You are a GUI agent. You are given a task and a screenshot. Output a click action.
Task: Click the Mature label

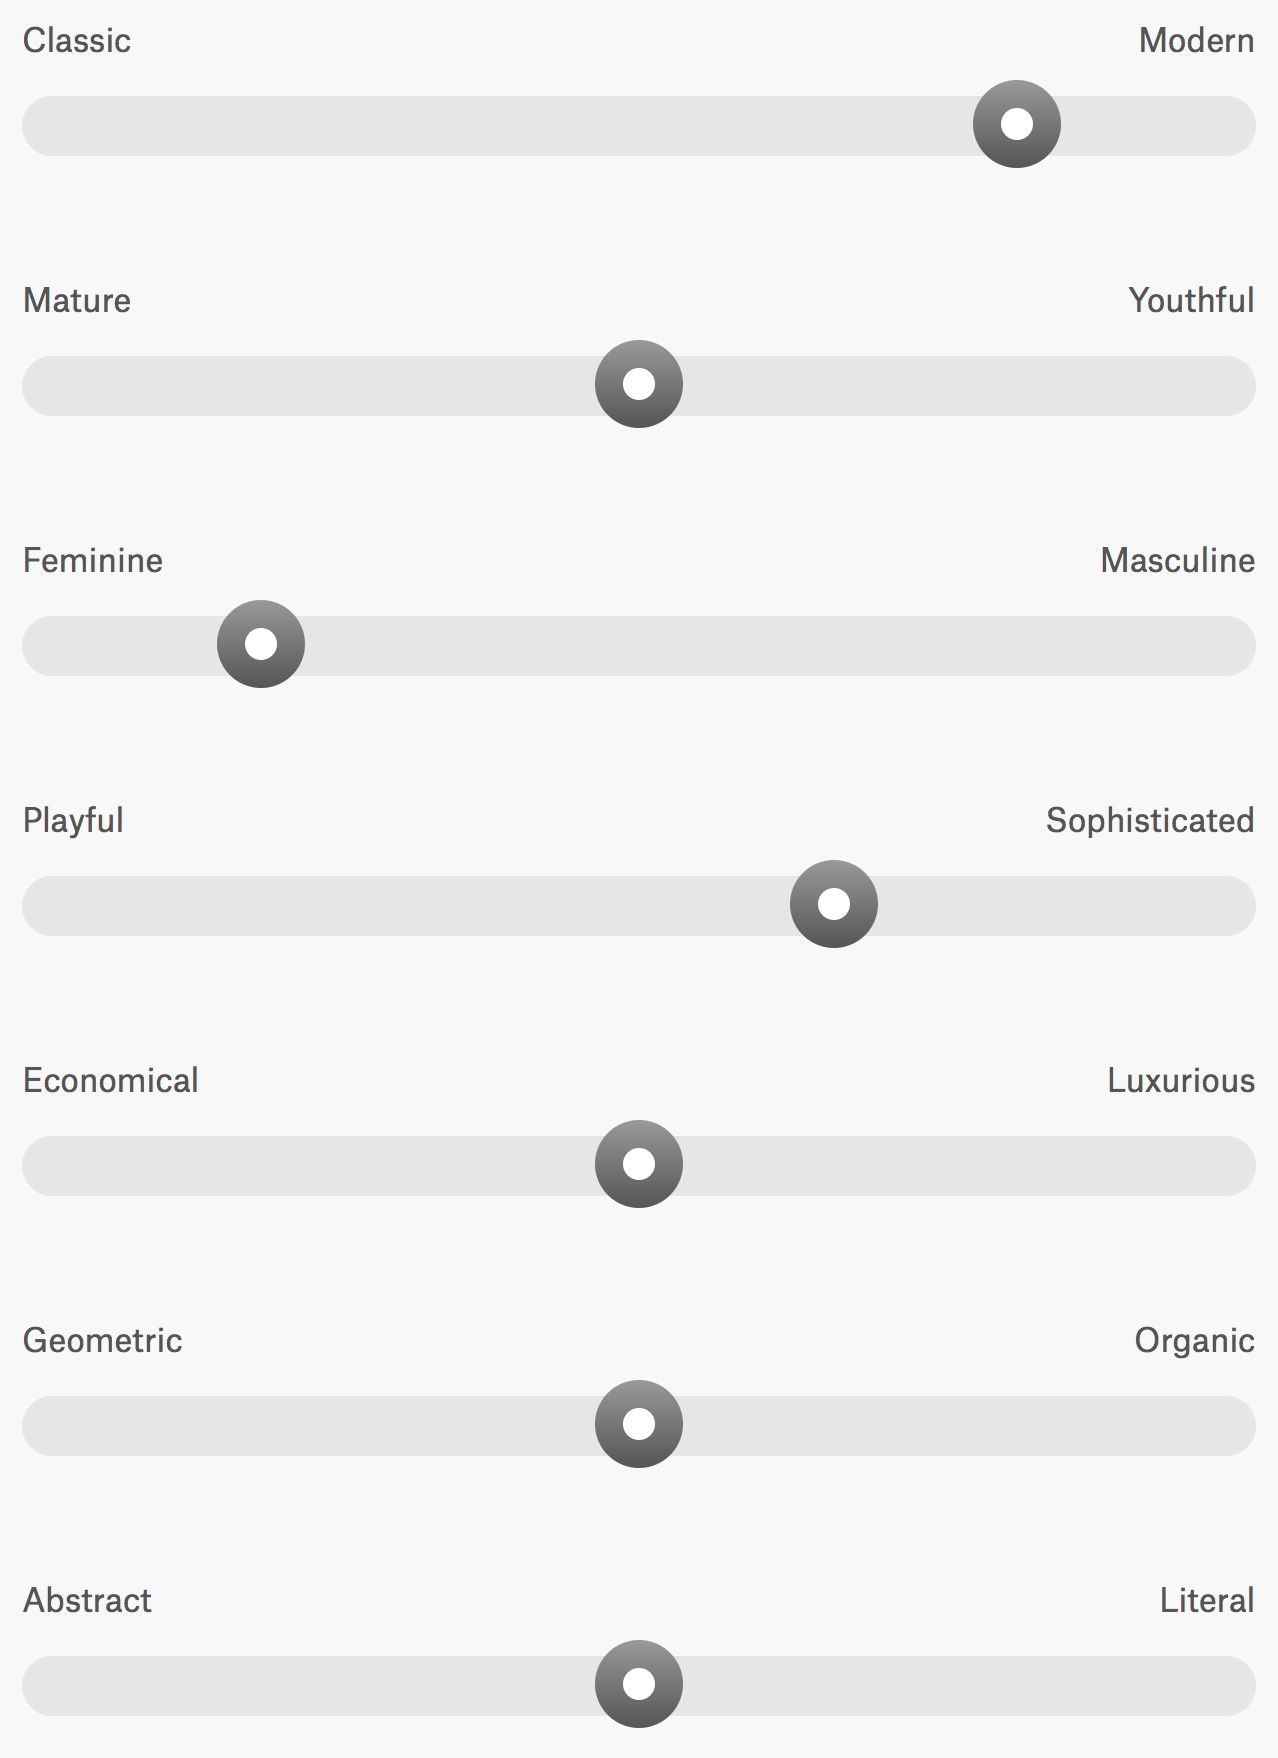coord(77,301)
